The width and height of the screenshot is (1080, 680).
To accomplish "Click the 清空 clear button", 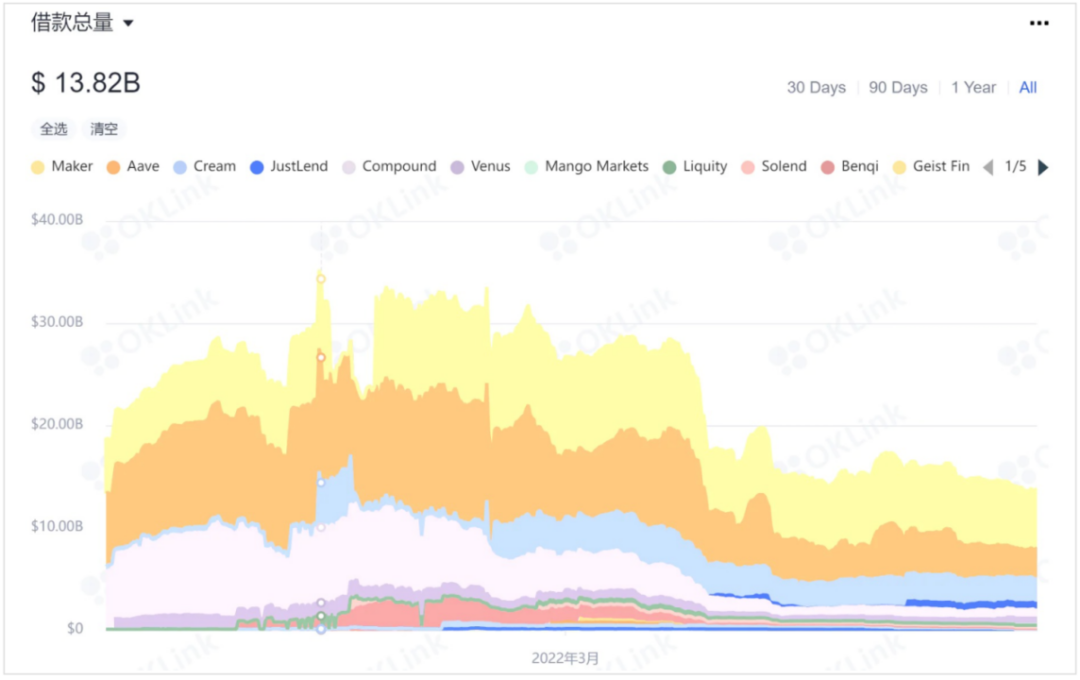I will click(x=104, y=129).
